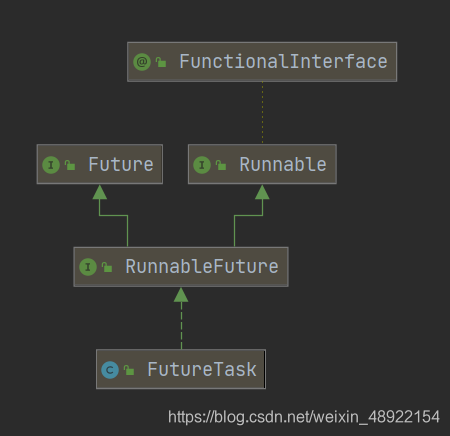Click the dotted line below FunctionalInterface

point(262,113)
